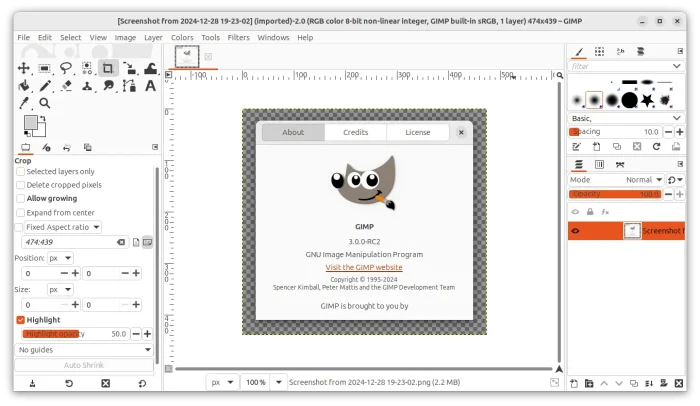Screen dimensions: 700x406
Task: Open the File menu
Action: click(x=24, y=38)
